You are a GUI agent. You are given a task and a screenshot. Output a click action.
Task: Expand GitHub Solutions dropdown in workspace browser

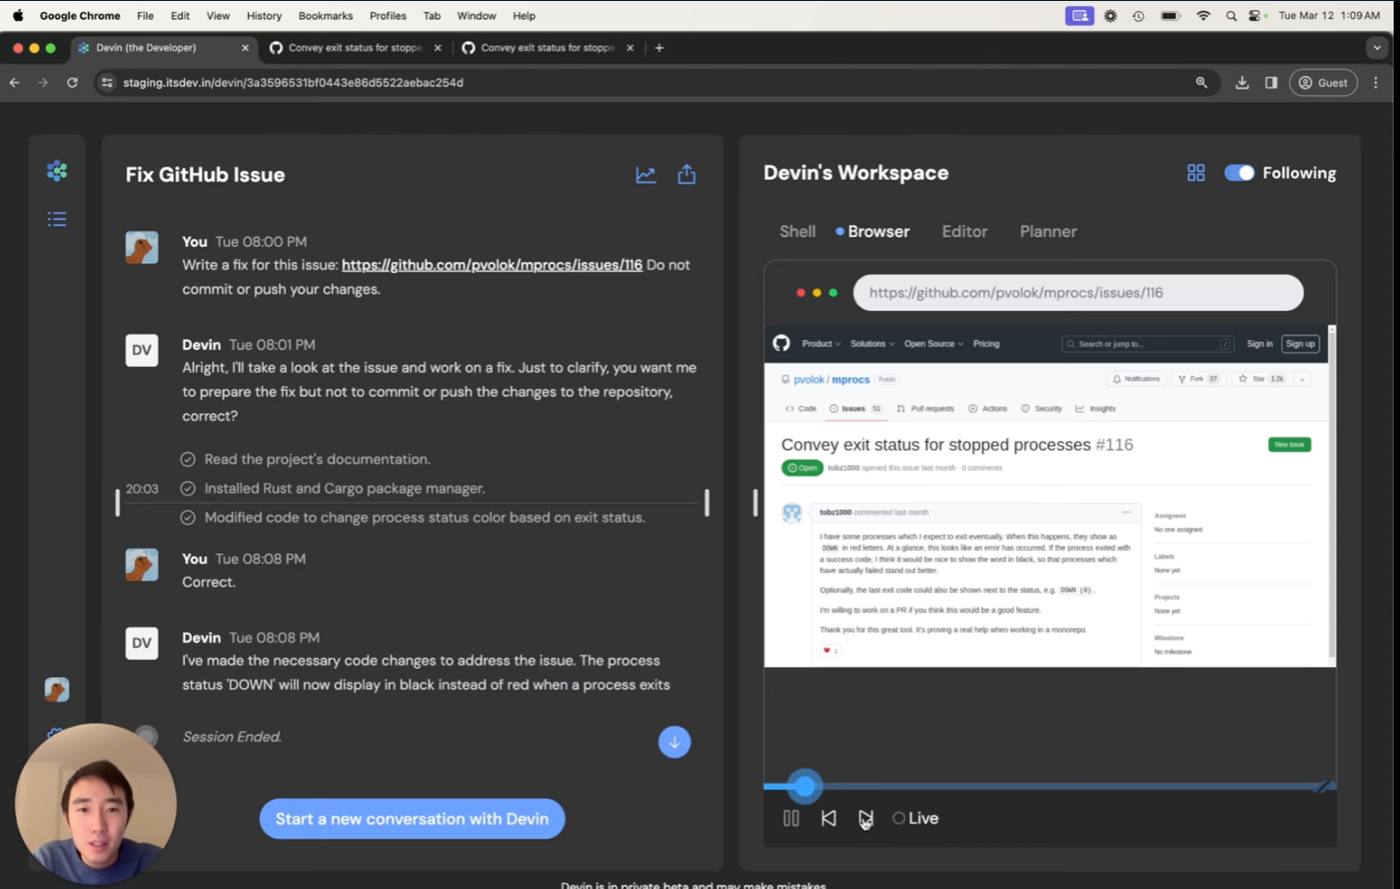click(872, 344)
